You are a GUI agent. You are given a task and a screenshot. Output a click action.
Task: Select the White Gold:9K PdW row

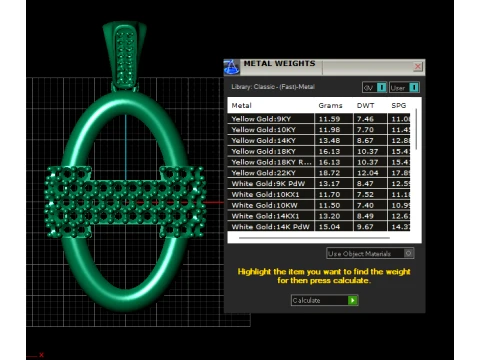(319, 183)
